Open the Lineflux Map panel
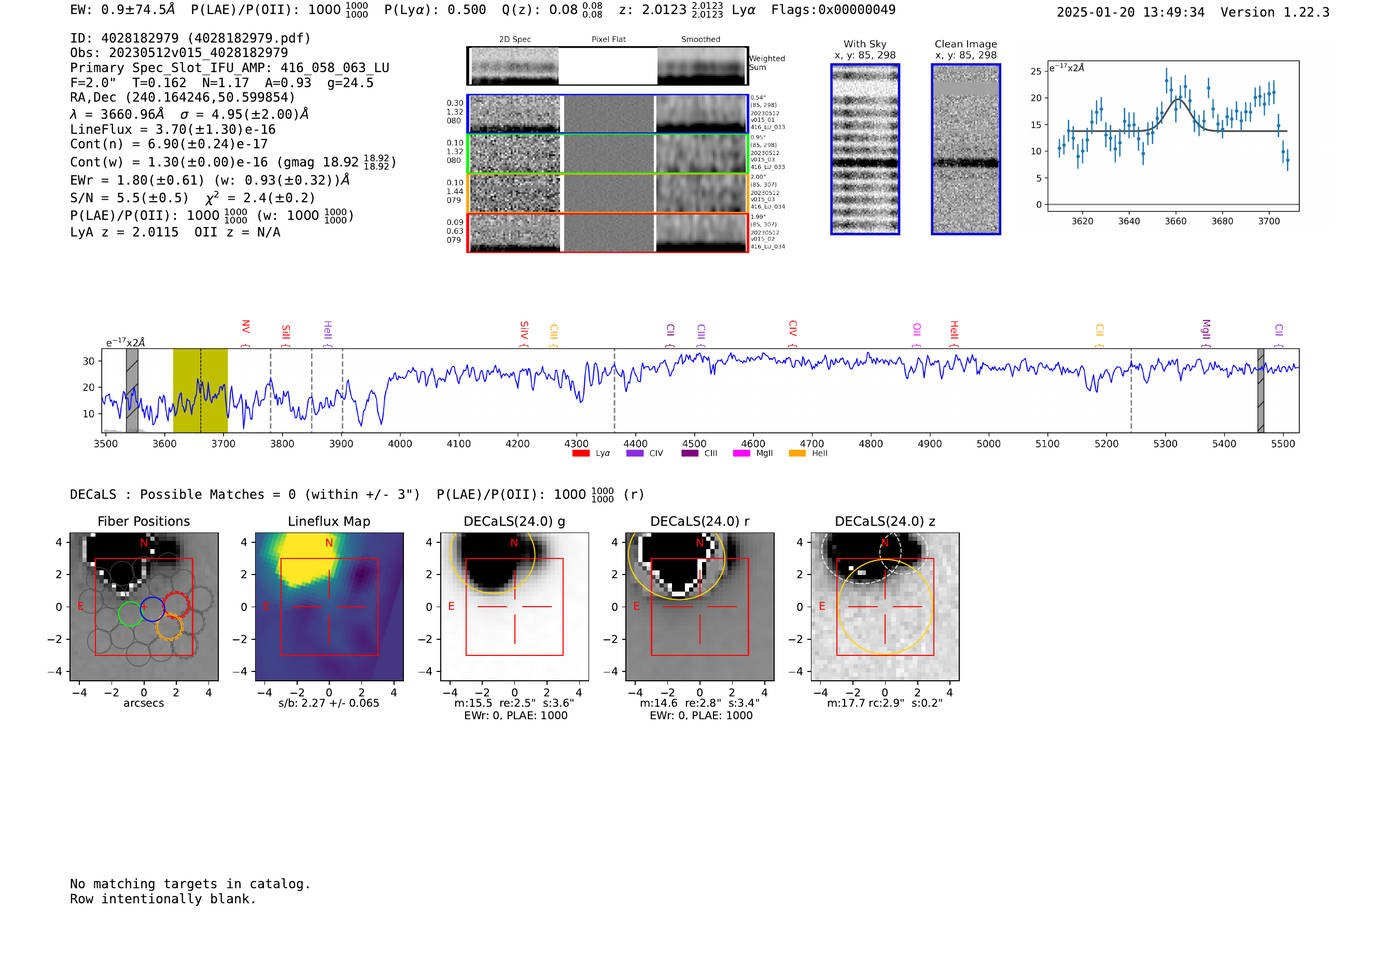The height and width of the screenshot is (953, 1400). 329,606
